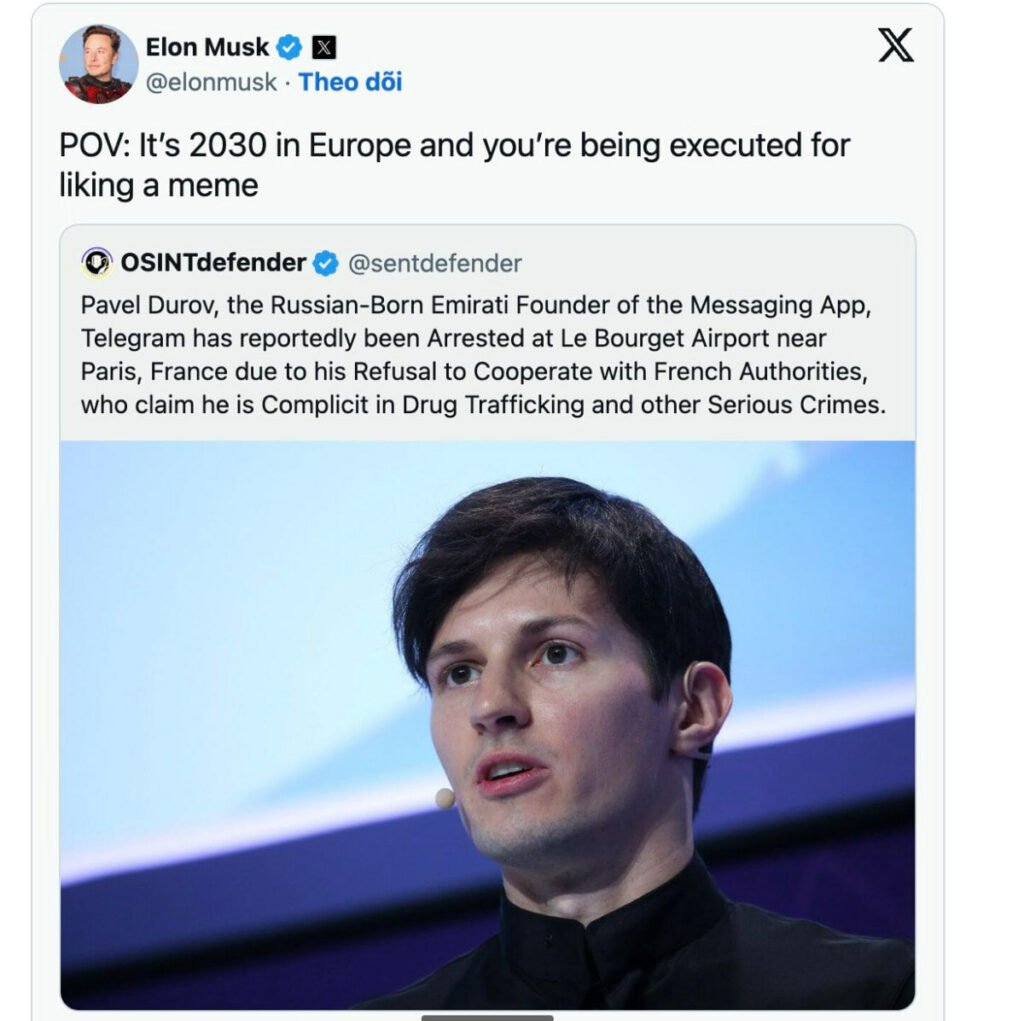Open Elon Musk's profile avatar

(98, 64)
